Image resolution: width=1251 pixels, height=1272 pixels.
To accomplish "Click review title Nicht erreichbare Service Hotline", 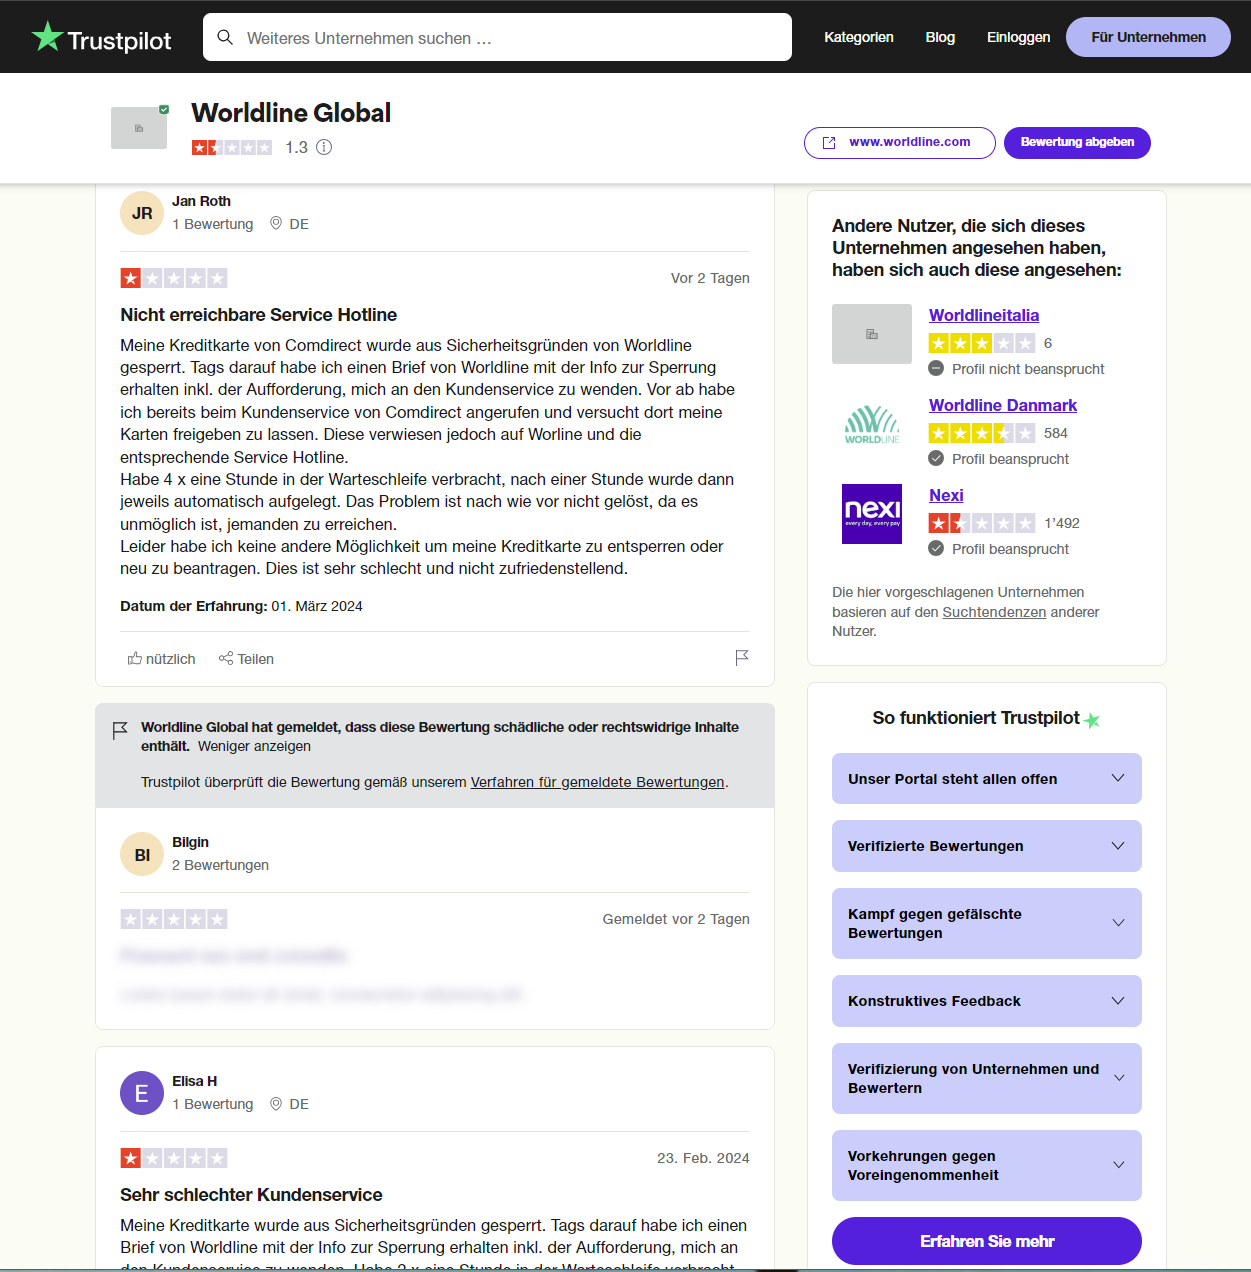I will click(258, 315).
